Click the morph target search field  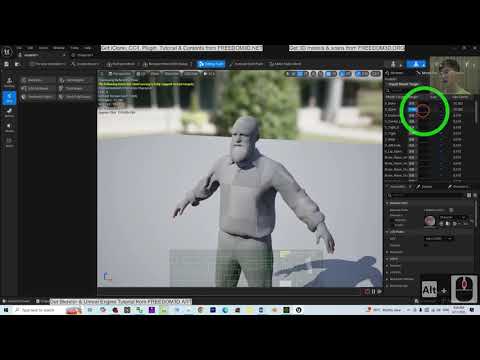[407, 90]
